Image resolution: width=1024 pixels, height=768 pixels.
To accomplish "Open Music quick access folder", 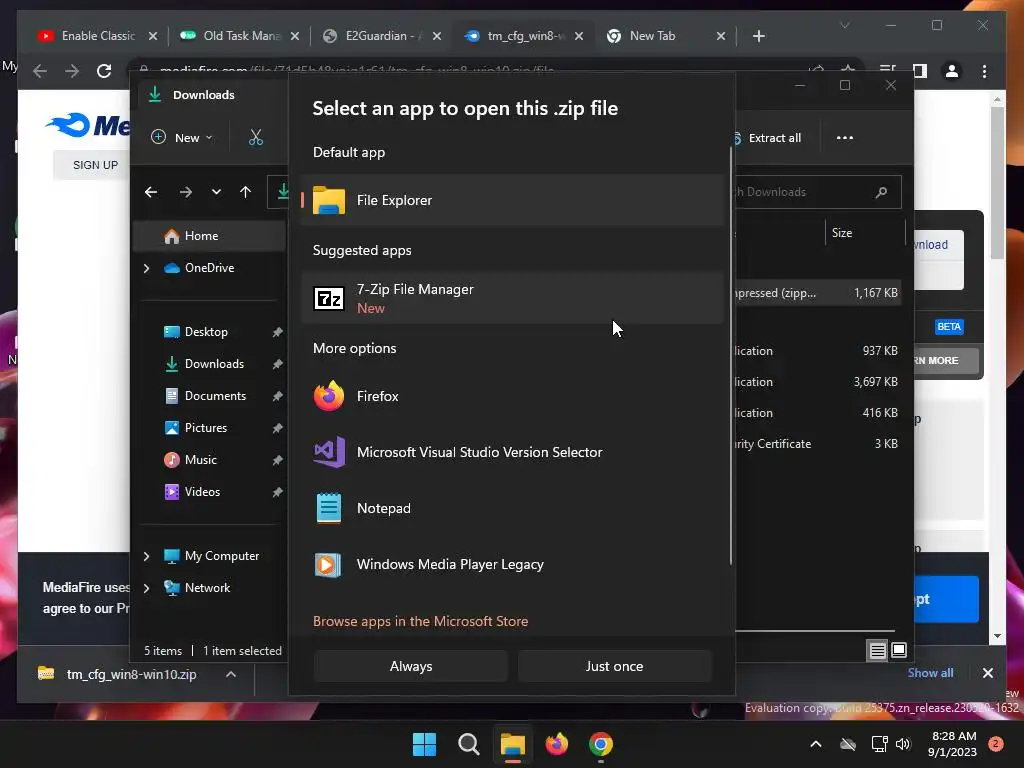I will pos(200,460).
